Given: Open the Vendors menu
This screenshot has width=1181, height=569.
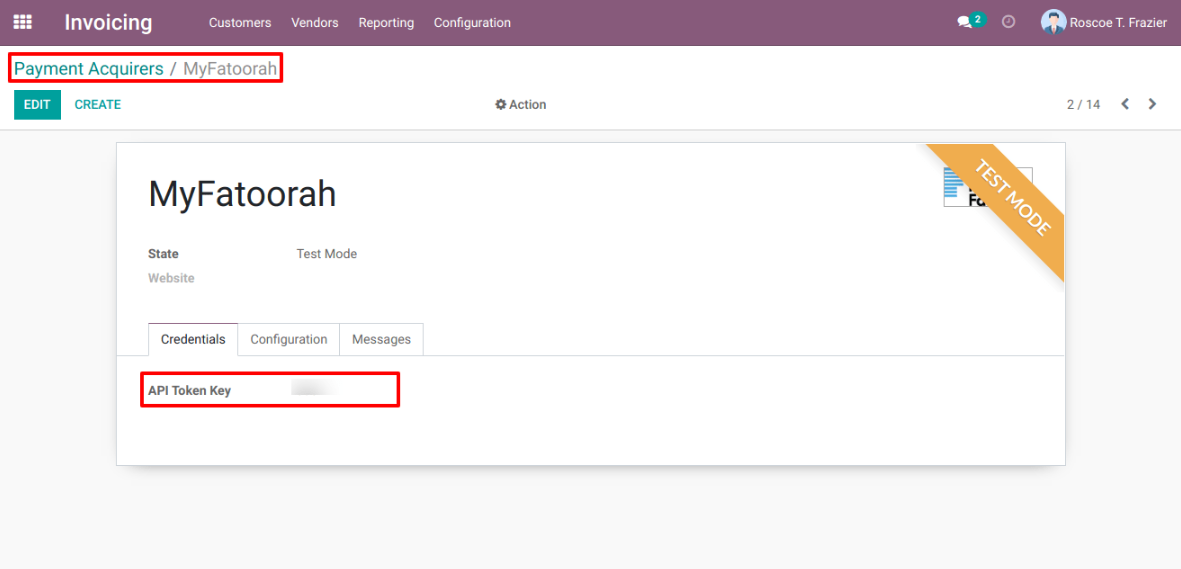Looking at the screenshot, I should (x=315, y=23).
